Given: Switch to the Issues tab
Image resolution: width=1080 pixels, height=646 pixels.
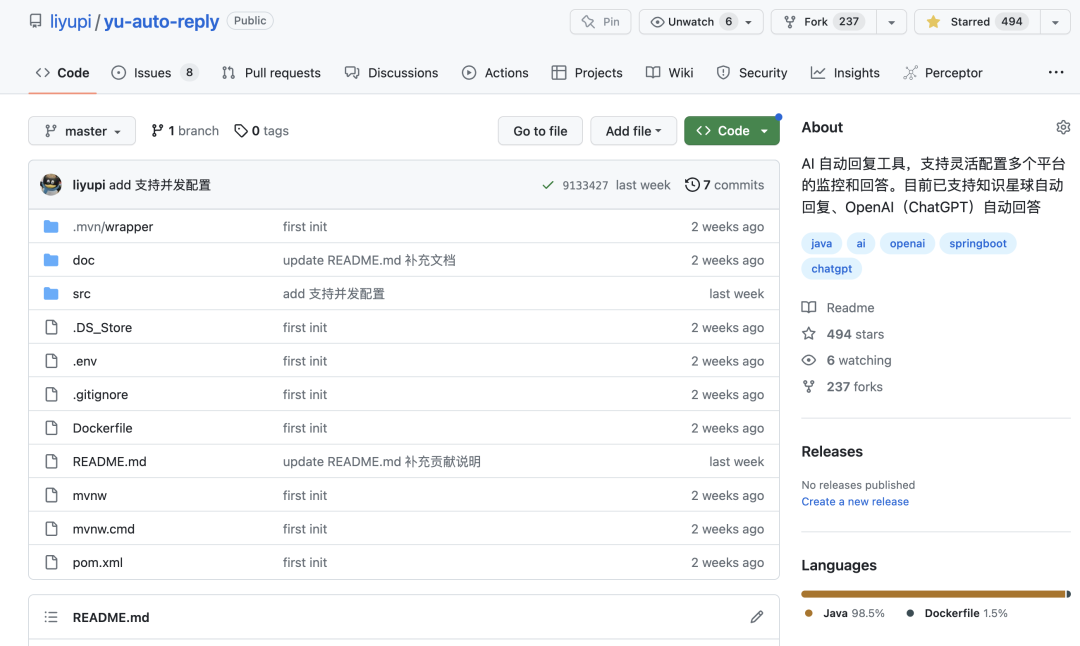Looking at the screenshot, I should pyautogui.click(x=154, y=73).
